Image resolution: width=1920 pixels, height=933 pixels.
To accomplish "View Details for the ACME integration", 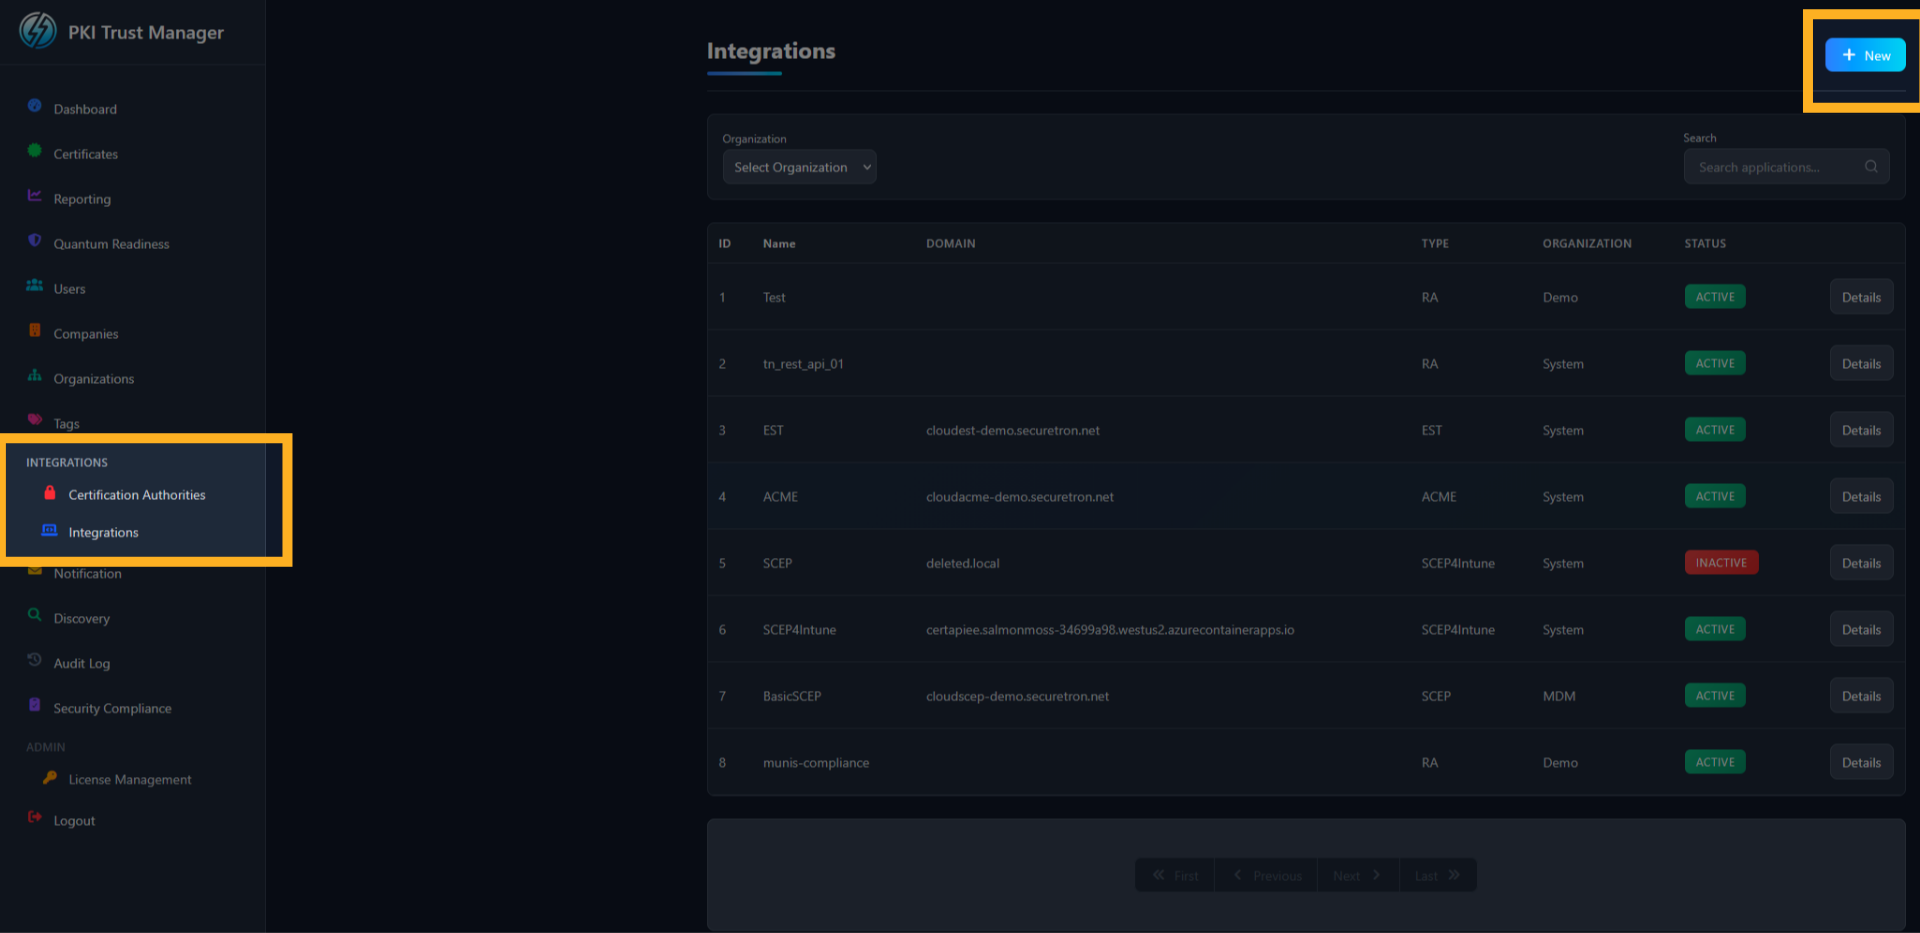I will coord(1860,496).
